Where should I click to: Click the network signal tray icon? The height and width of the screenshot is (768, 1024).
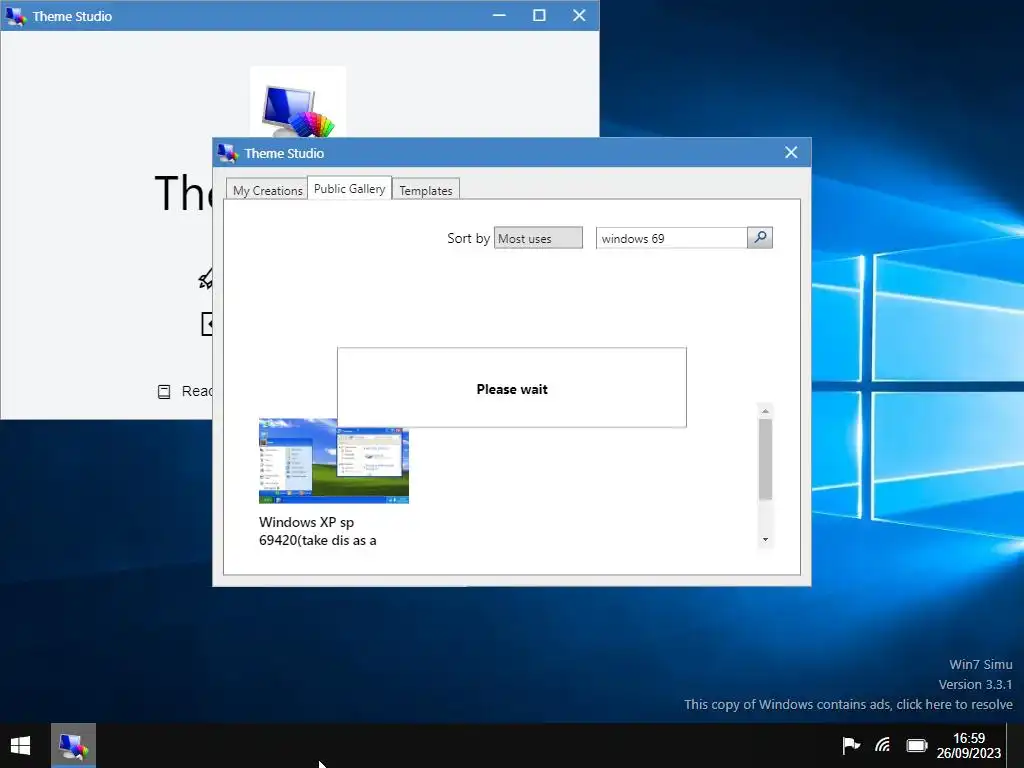[x=883, y=744]
